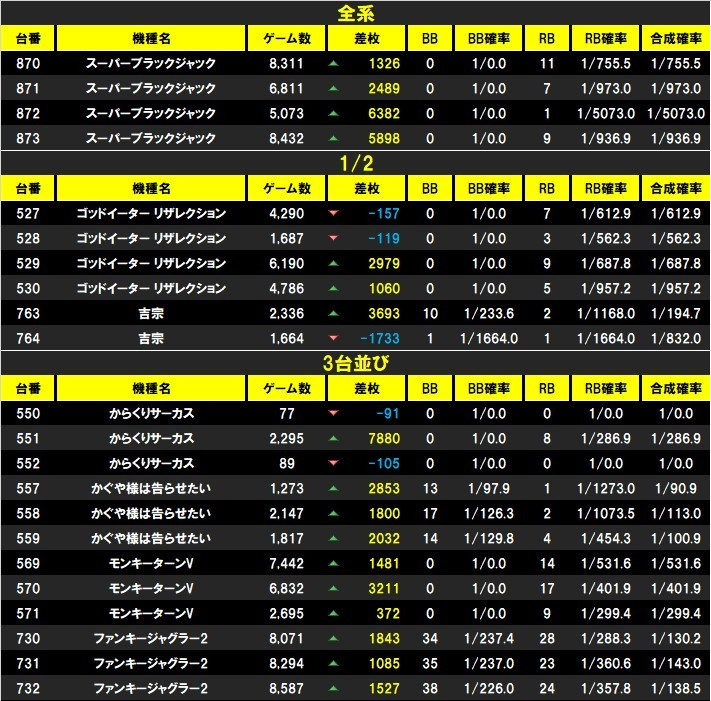Click からくりサーカス name in row 551

tap(151, 438)
